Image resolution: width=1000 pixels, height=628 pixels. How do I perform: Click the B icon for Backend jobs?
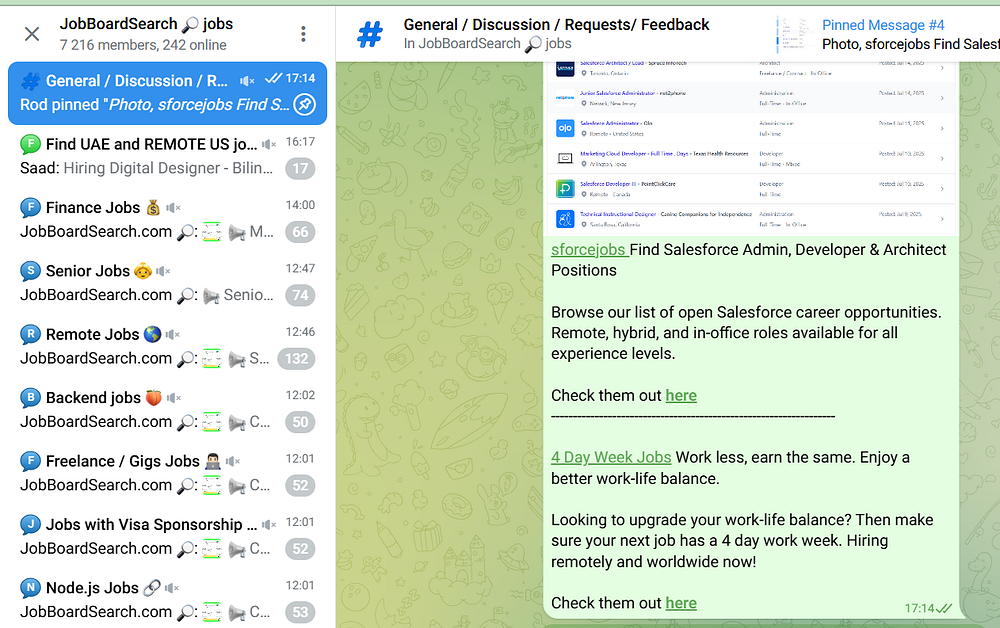click(x=30, y=398)
